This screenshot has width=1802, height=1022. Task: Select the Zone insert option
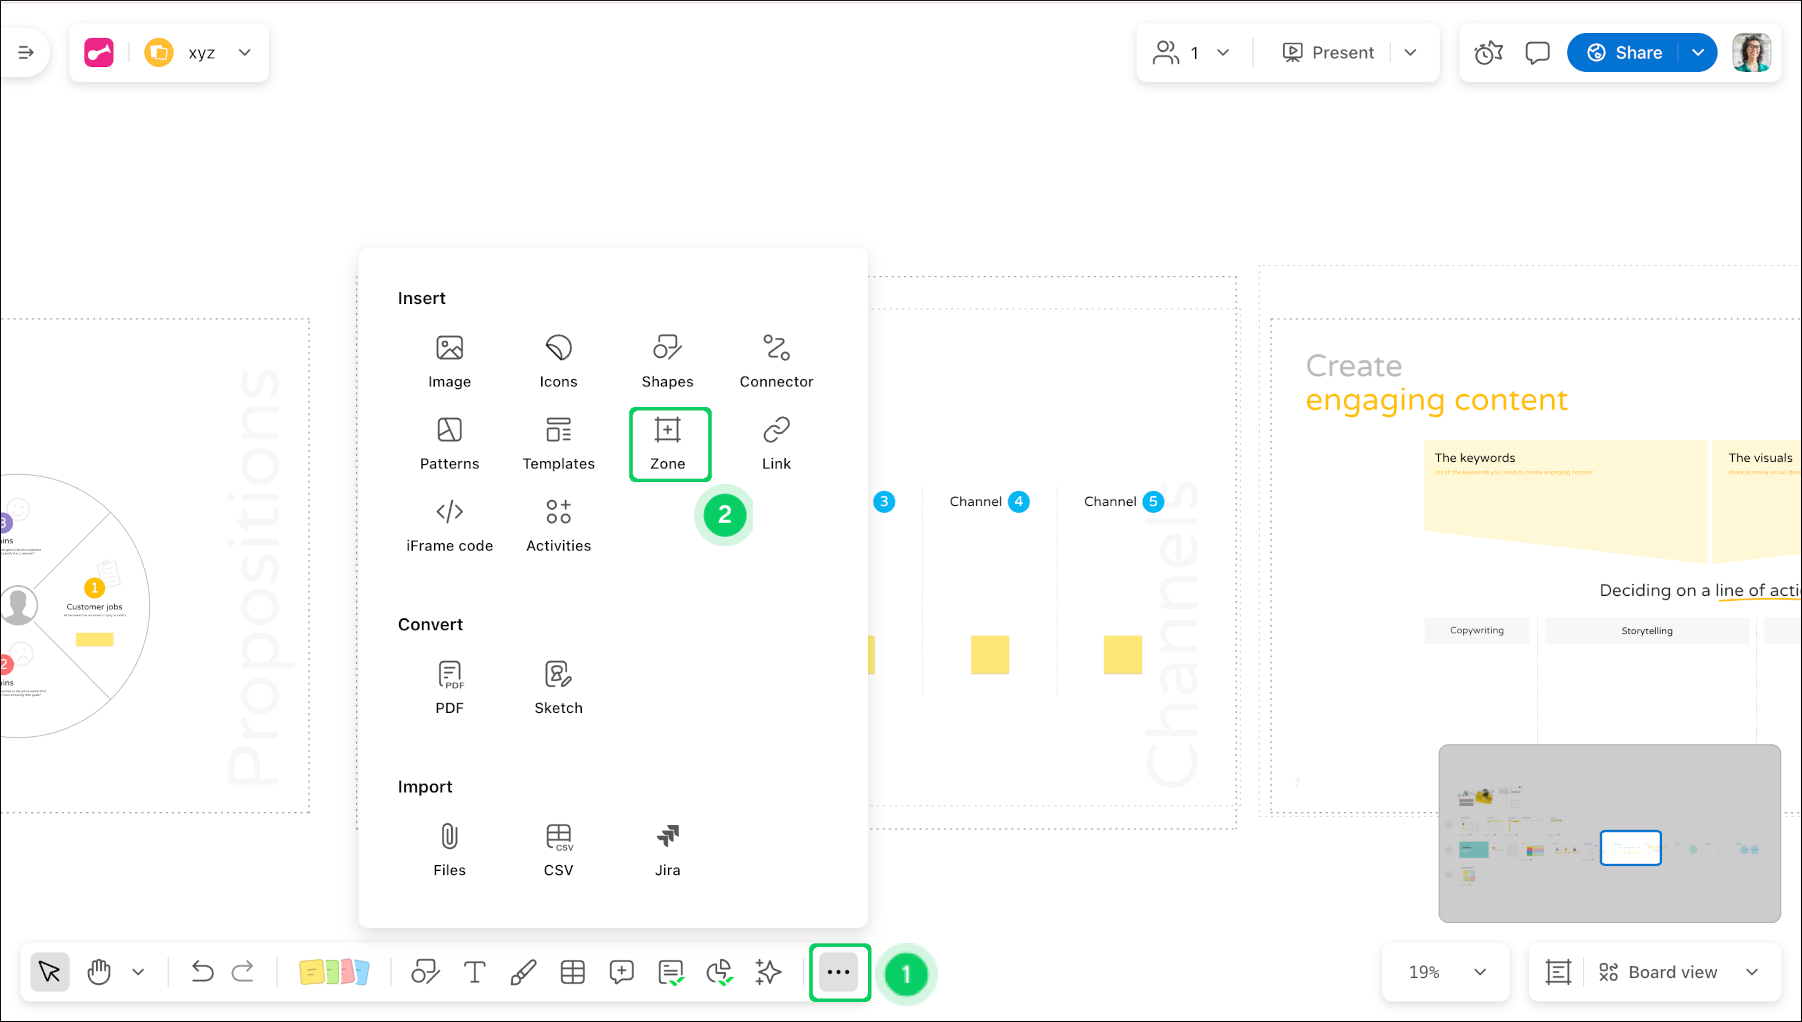tap(668, 443)
